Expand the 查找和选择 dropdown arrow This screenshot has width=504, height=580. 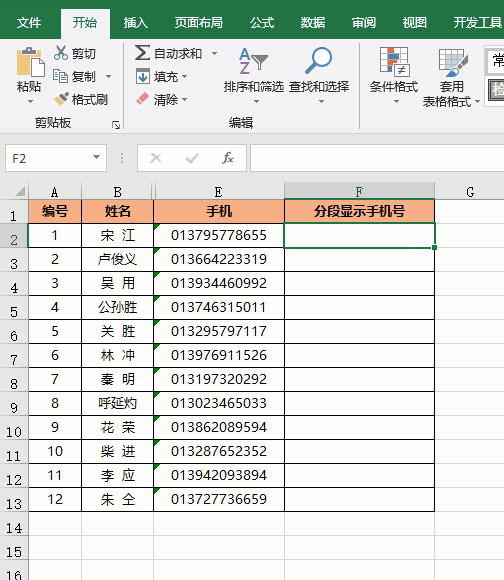pos(321,101)
